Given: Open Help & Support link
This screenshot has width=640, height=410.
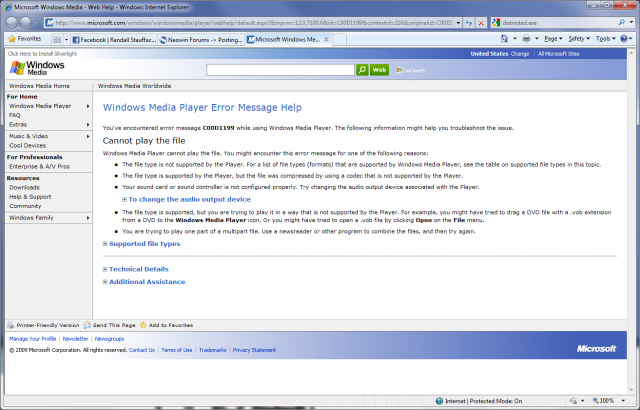Looking at the screenshot, I should 30,197.
